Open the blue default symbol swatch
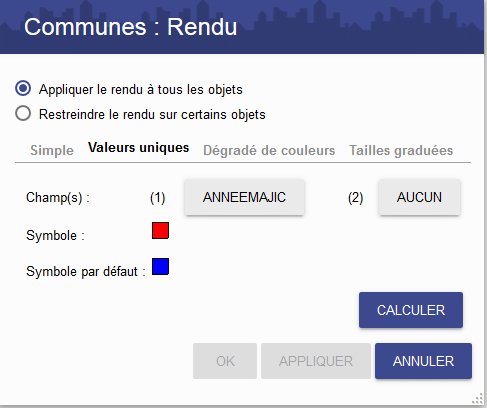Image resolution: width=487 pixels, height=408 pixels. pyautogui.click(x=160, y=266)
